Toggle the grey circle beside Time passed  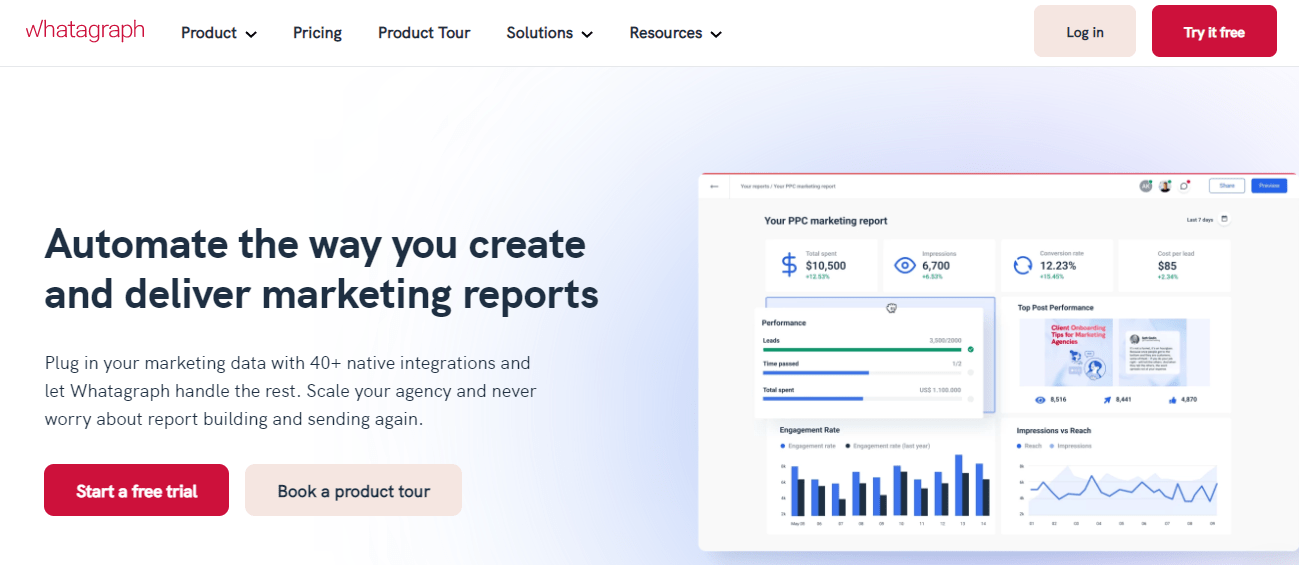tap(970, 373)
